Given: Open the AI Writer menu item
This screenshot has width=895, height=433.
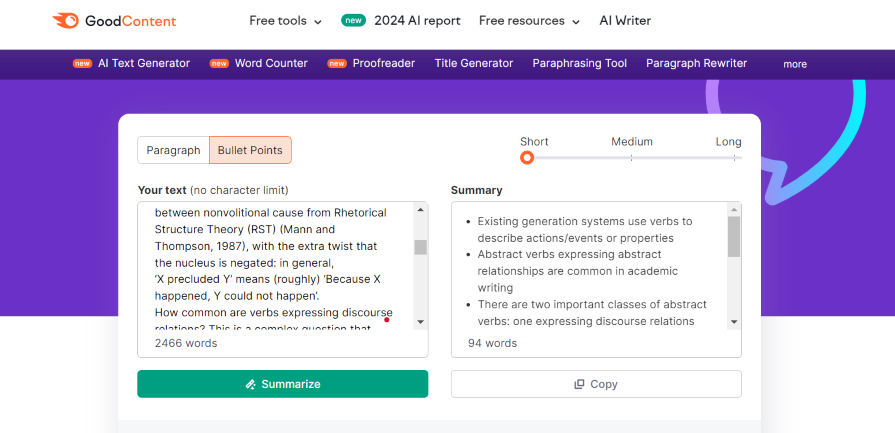Looking at the screenshot, I should [625, 21].
